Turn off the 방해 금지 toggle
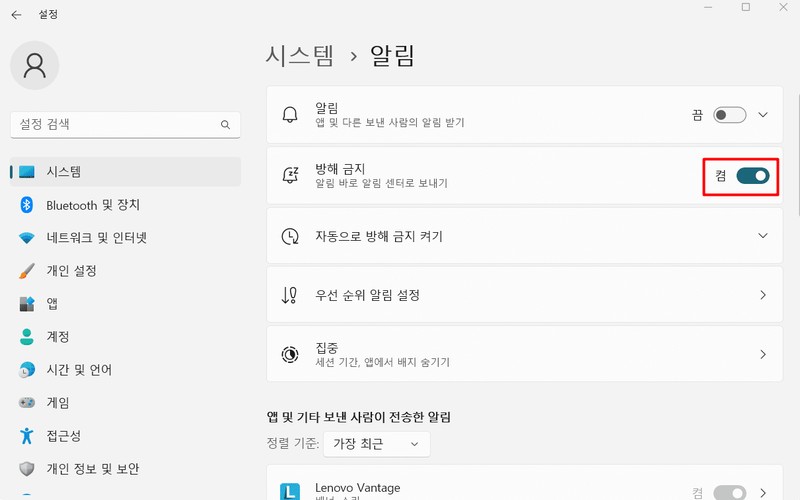 pos(753,176)
